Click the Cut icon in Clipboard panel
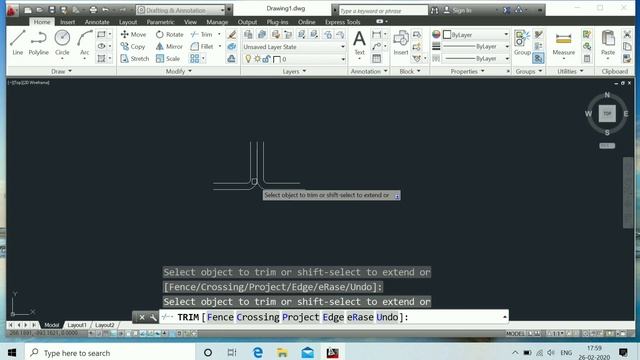 coord(627,35)
